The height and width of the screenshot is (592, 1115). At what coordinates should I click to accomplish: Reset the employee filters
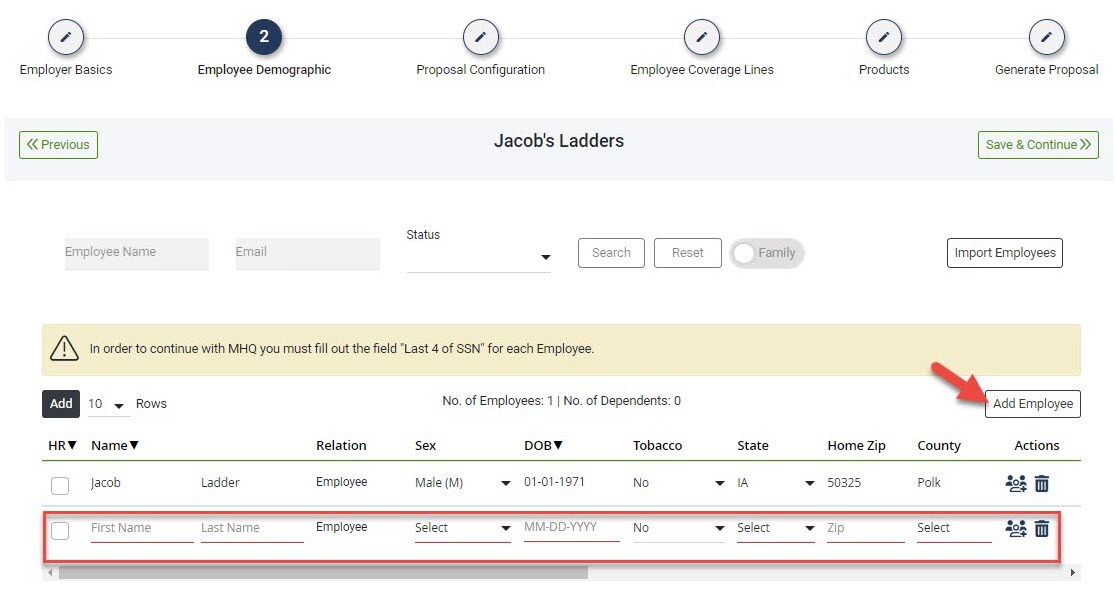[688, 253]
